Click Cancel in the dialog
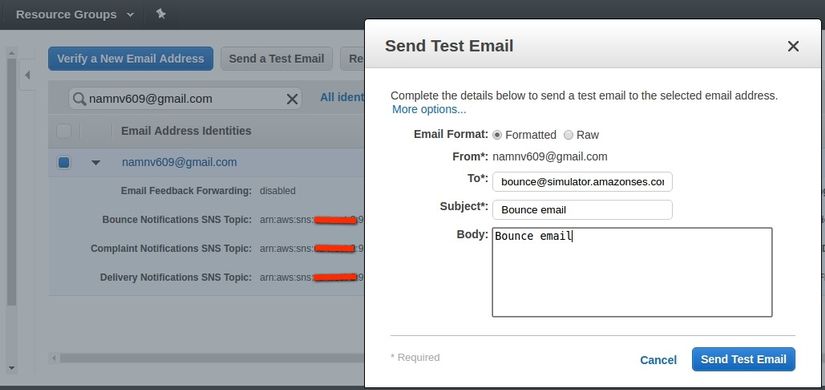The image size is (825, 390). (658, 360)
